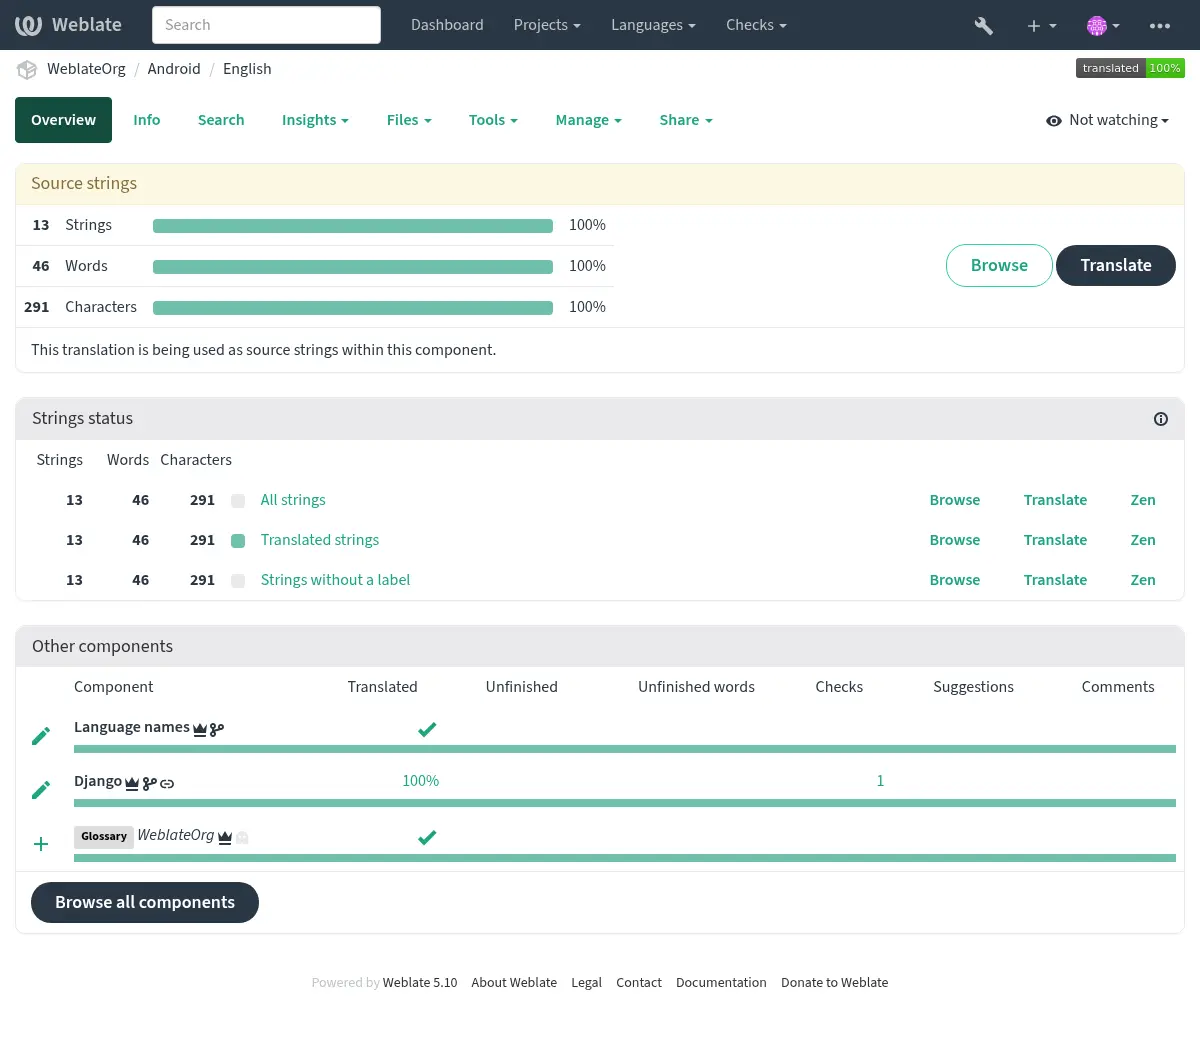This screenshot has width=1200, height=1042.
Task: Click WeblateOrg in the breadcrumb
Action: [86, 69]
